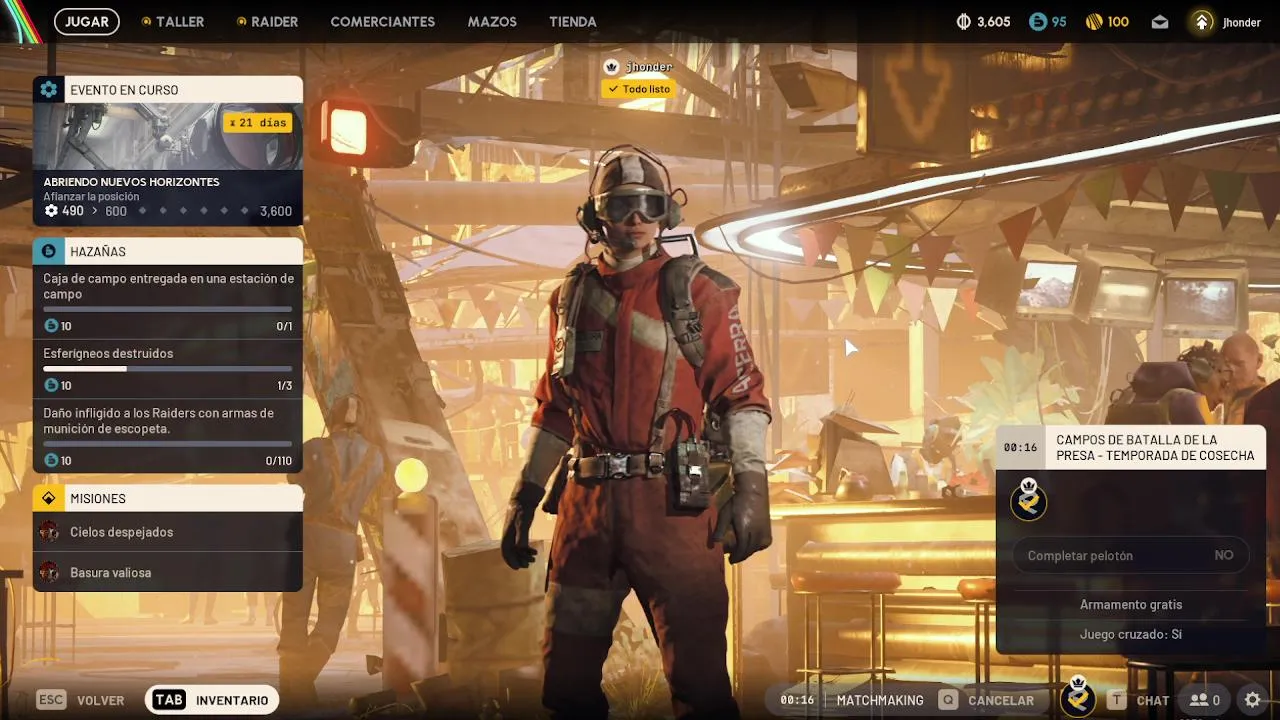The height and width of the screenshot is (720, 1280).
Task: Click the crown icon above the player name
Action: click(x=611, y=66)
